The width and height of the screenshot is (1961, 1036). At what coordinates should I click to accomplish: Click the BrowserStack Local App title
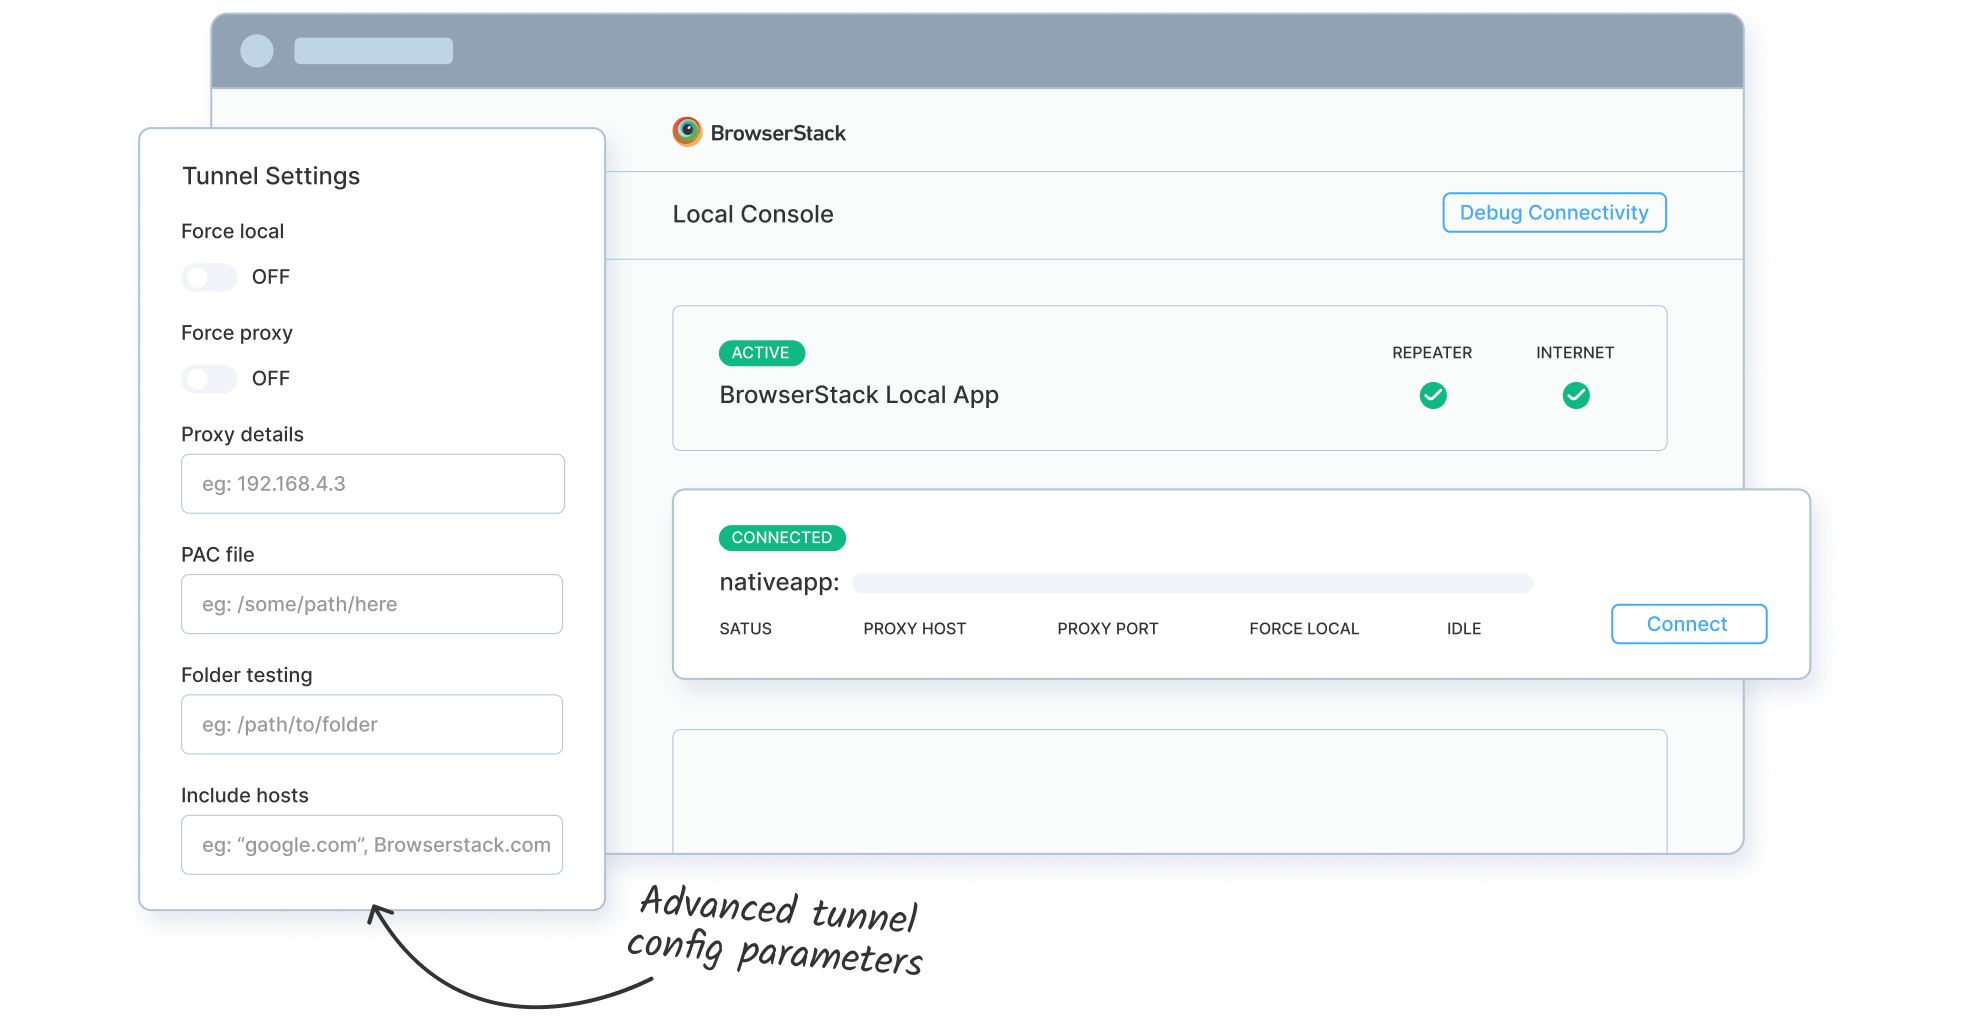point(859,395)
